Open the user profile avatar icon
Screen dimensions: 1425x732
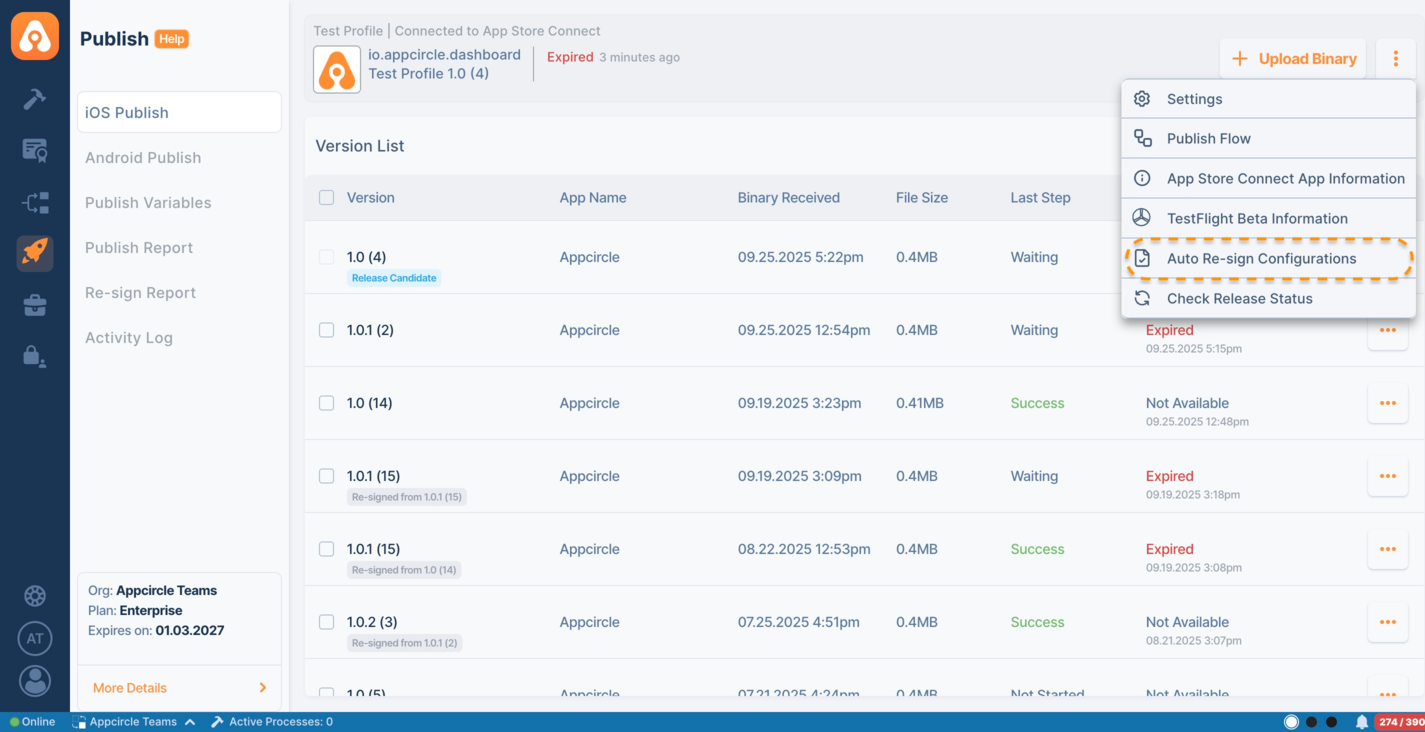tap(35, 681)
